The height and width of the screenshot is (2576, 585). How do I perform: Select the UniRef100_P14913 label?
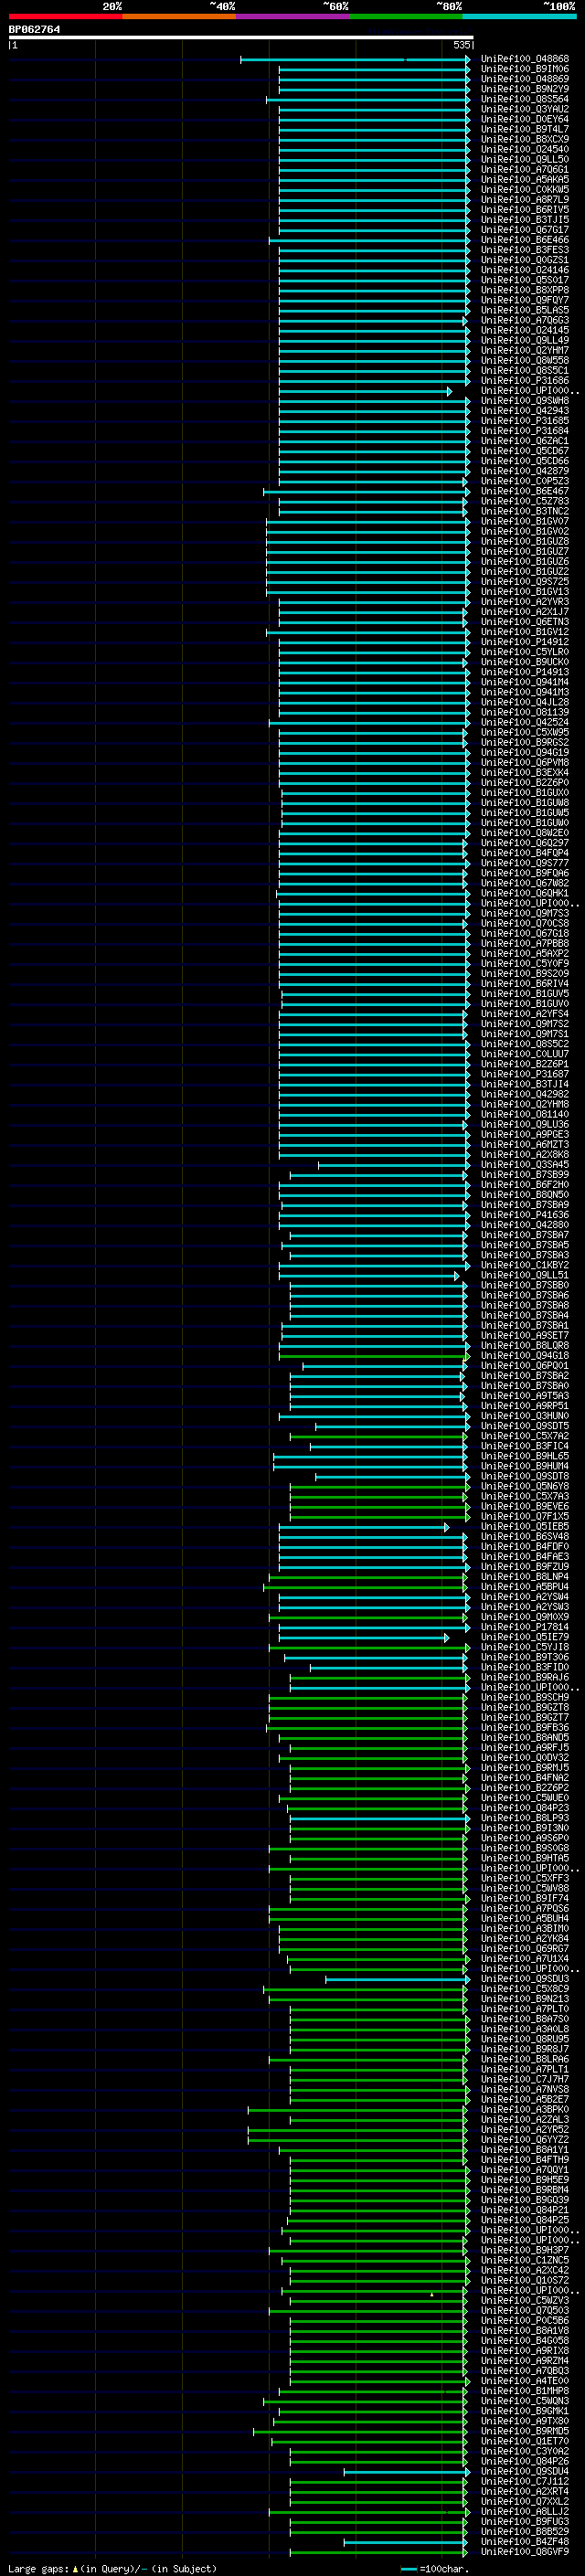[524, 672]
